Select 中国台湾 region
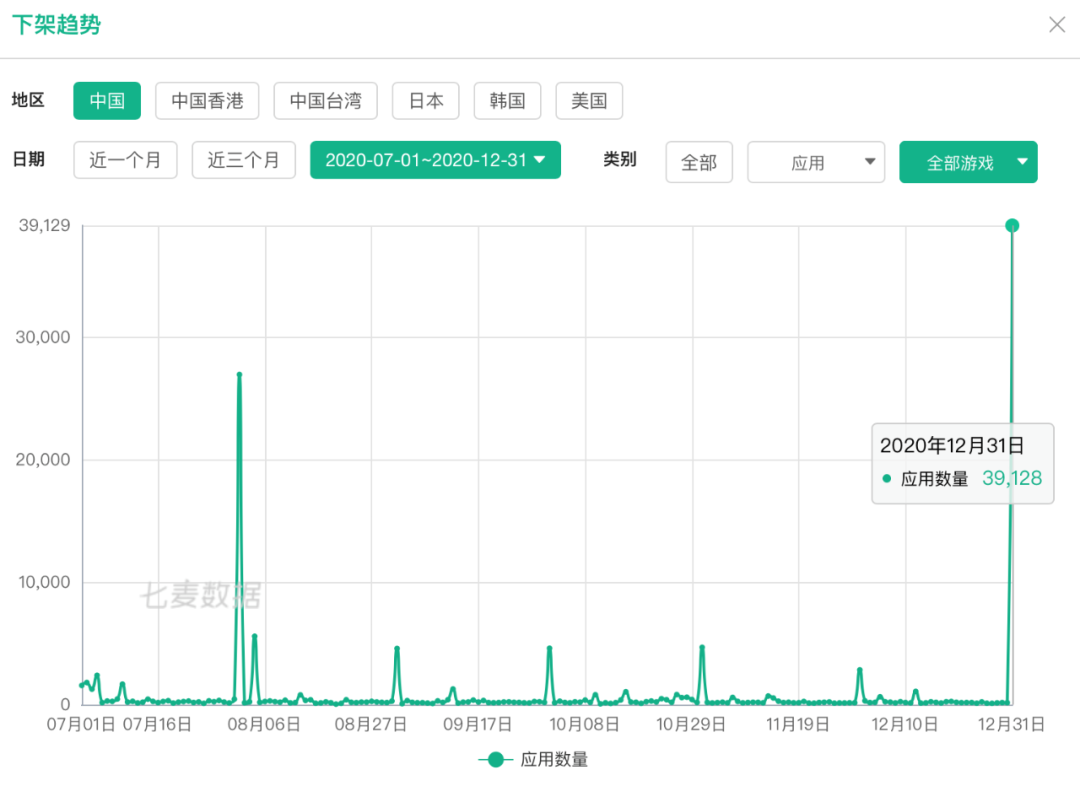Screen dimensions: 1080x786 [325, 101]
